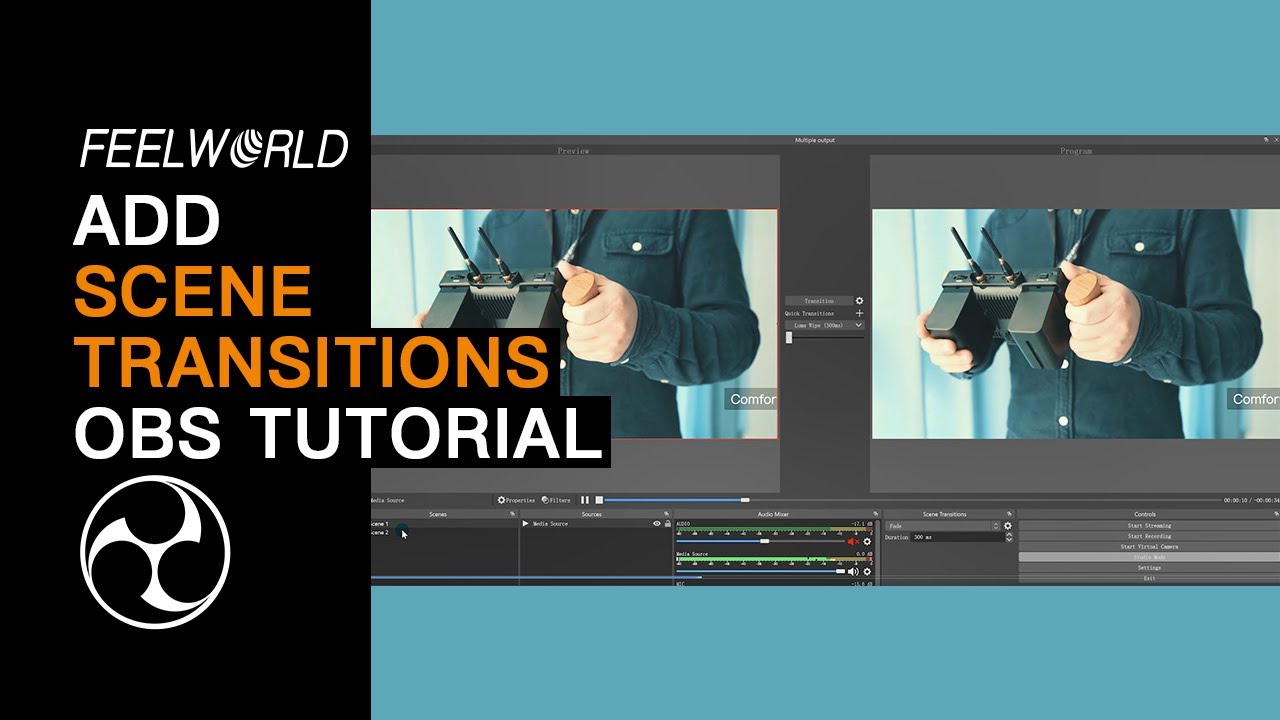1280x720 pixels.
Task: Click the media playback seek bar
Action: click(x=912, y=500)
